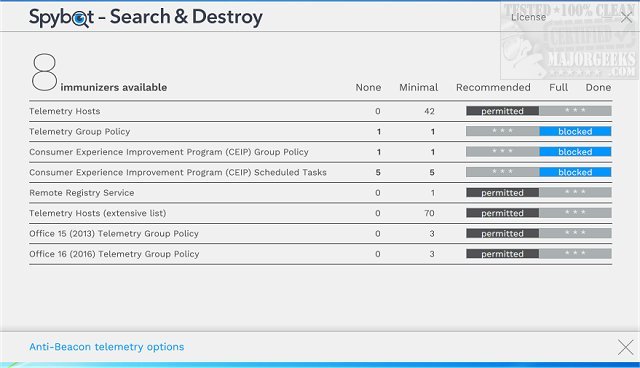Click permitted for Remote Registry Service
This screenshot has width=640, height=368.
[x=502, y=193]
